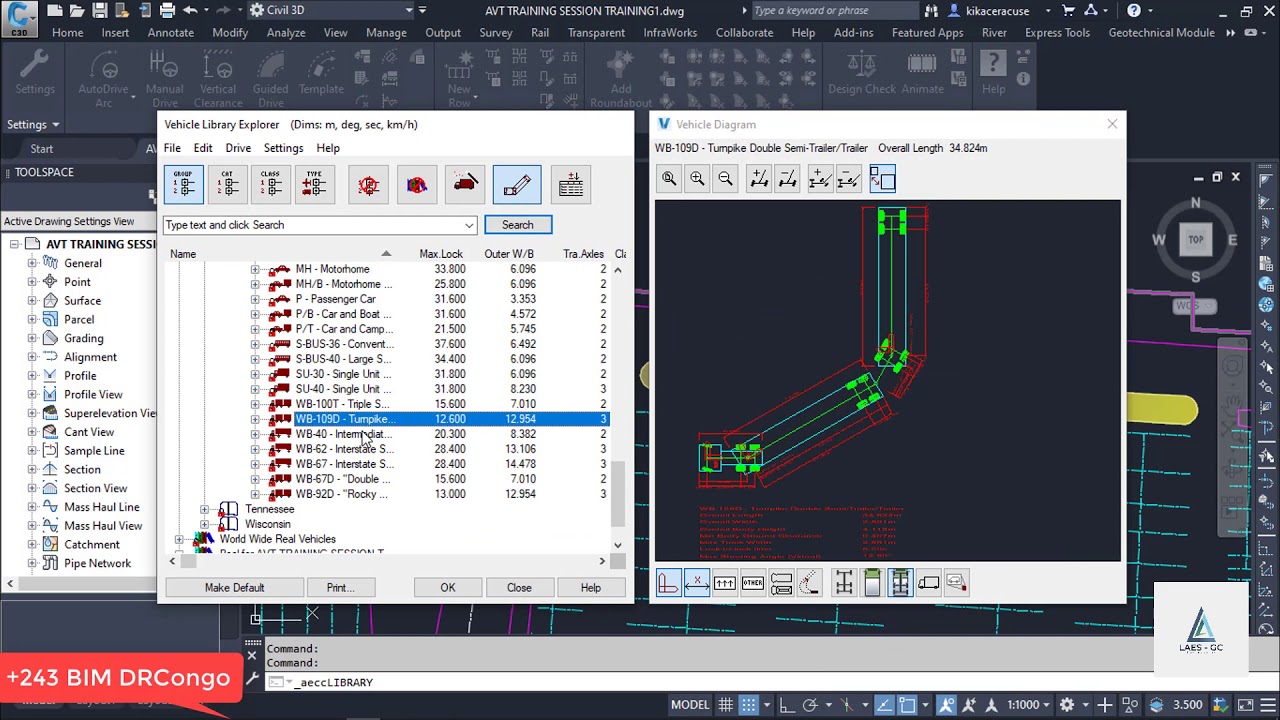1280x720 pixels.
Task: Select the TYPE view icon
Action: pyautogui.click(x=314, y=184)
